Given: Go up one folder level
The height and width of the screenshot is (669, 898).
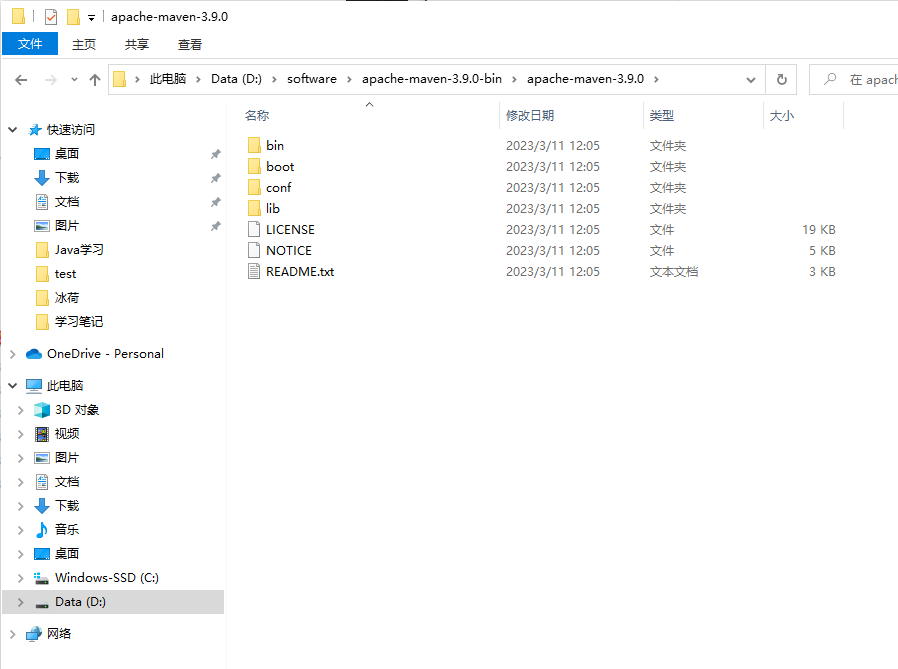Looking at the screenshot, I should (95, 80).
